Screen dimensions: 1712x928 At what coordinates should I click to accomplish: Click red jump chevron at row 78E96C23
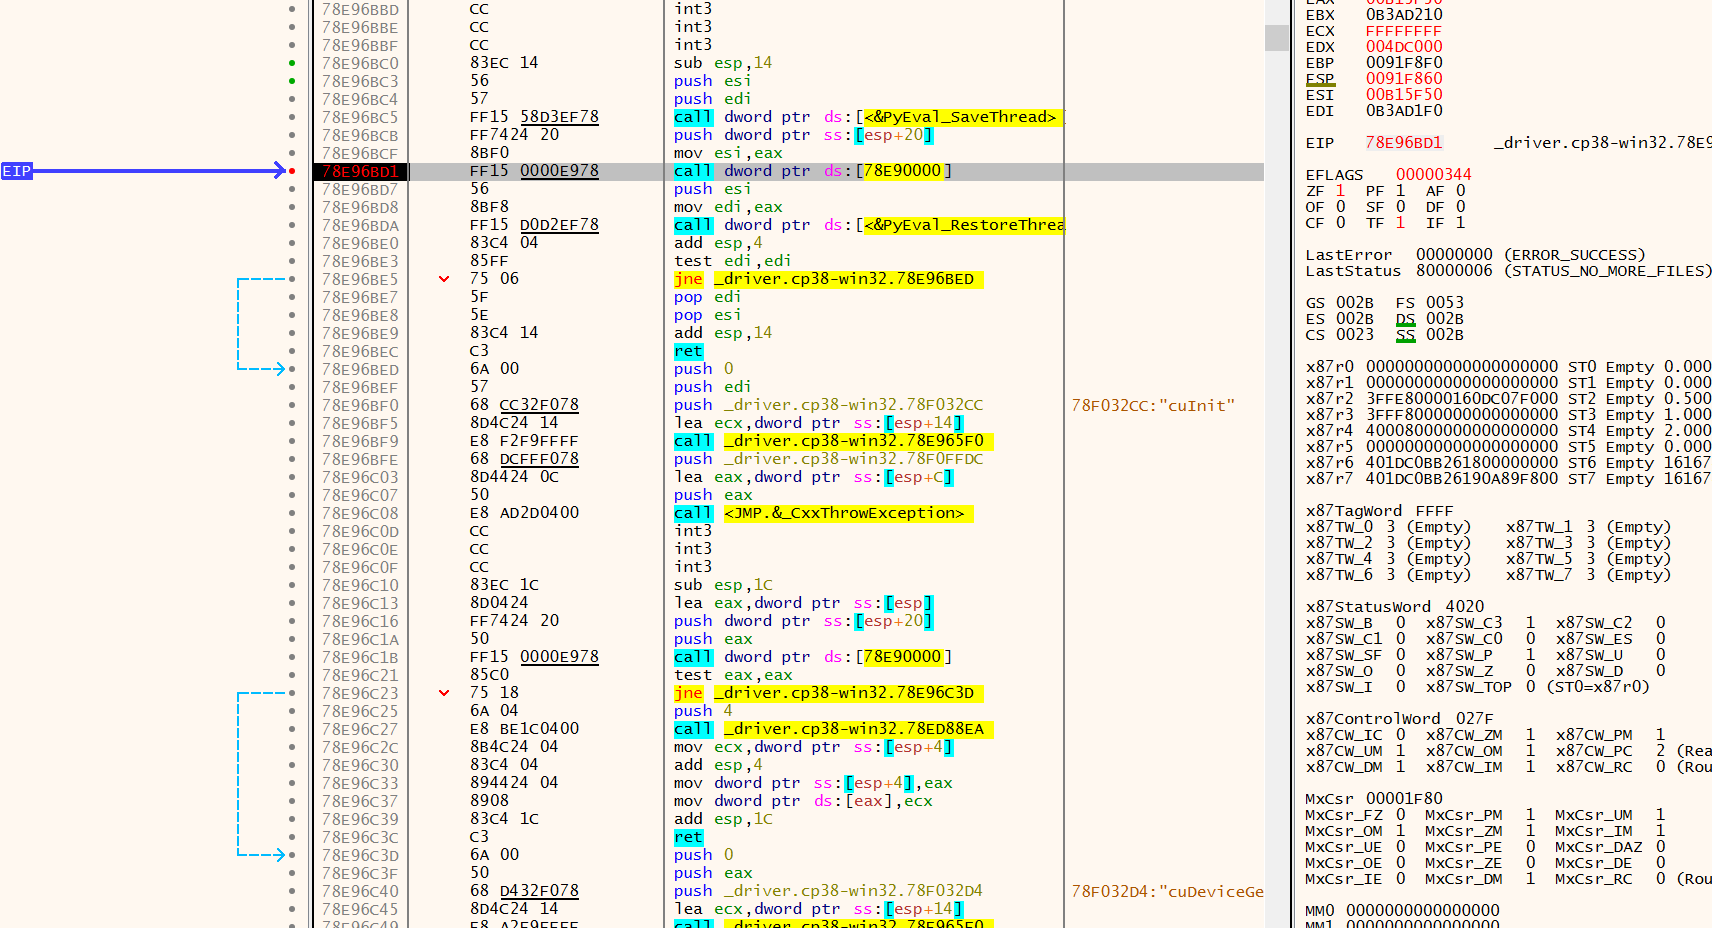point(444,693)
